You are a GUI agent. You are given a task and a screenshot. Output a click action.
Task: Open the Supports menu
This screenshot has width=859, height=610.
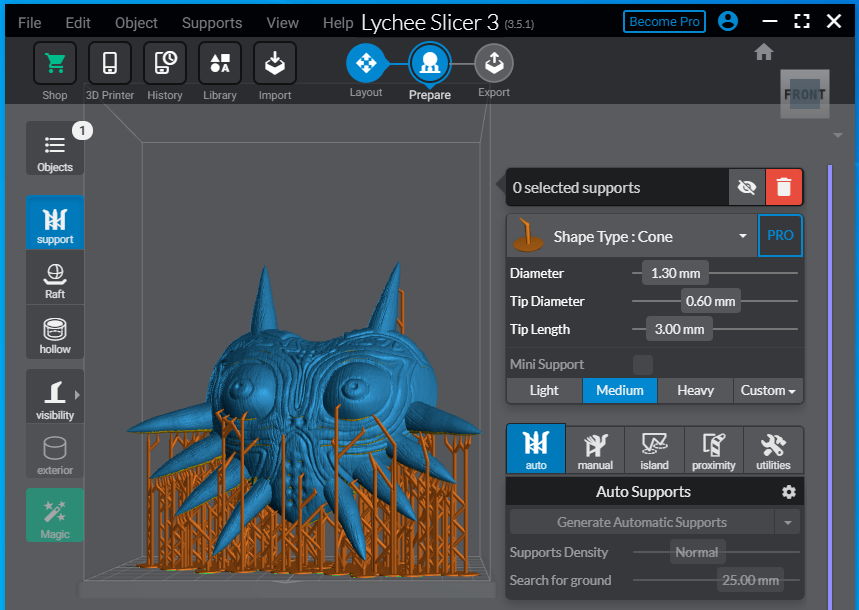[x=212, y=22]
